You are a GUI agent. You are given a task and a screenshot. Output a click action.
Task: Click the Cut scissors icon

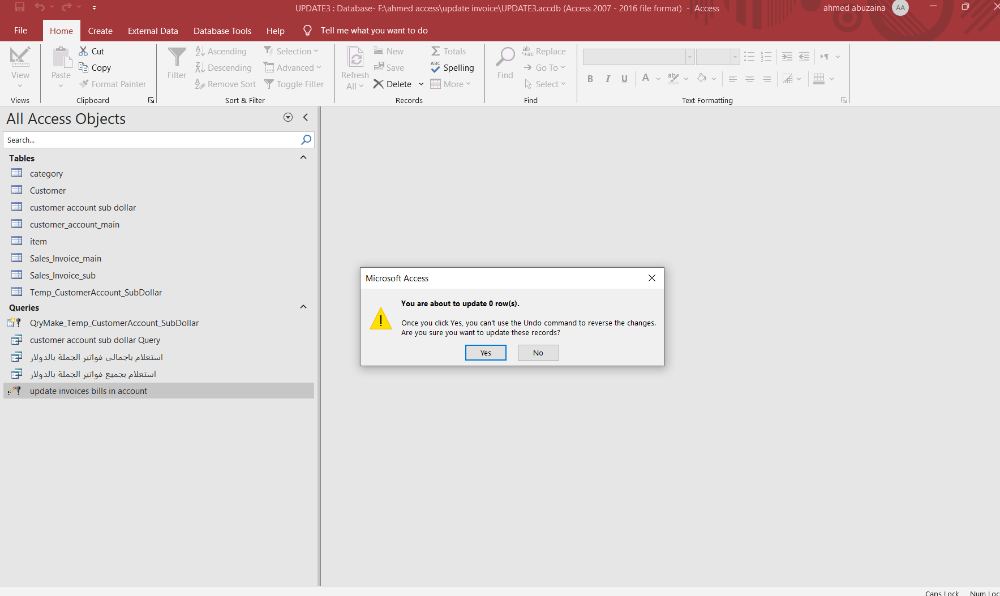coord(83,51)
